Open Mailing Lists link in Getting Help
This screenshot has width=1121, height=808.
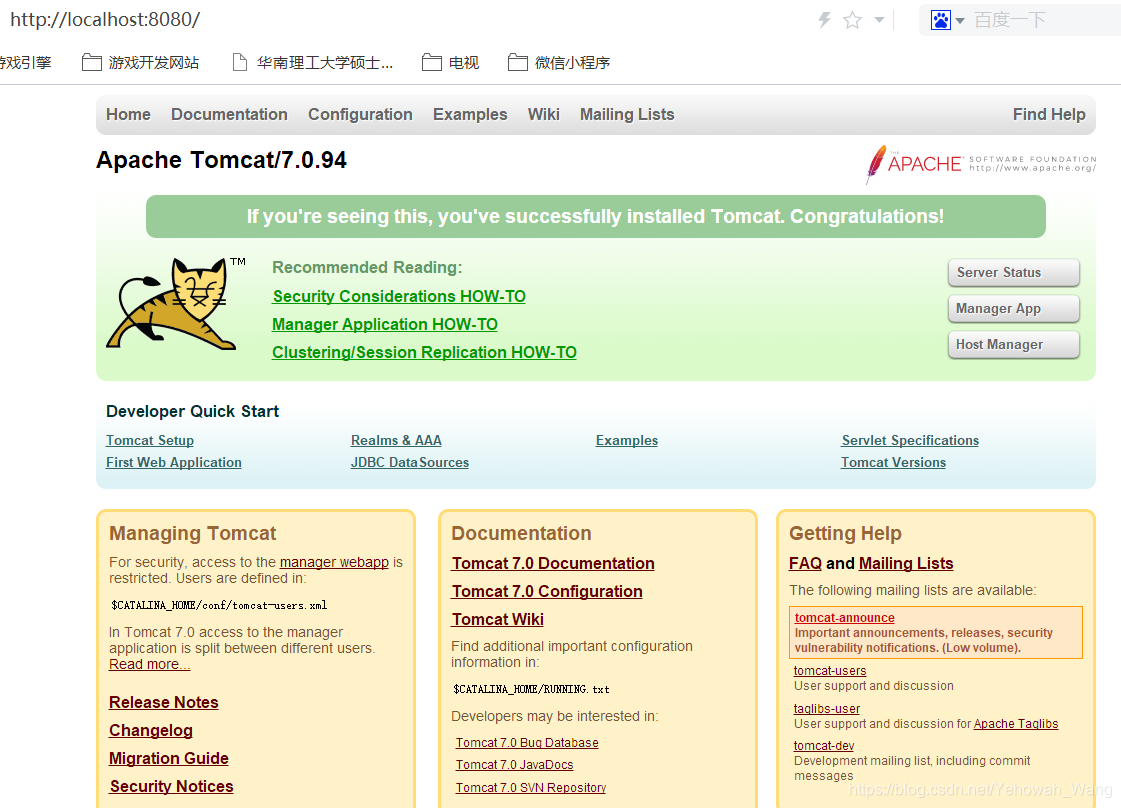click(x=906, y=563)
